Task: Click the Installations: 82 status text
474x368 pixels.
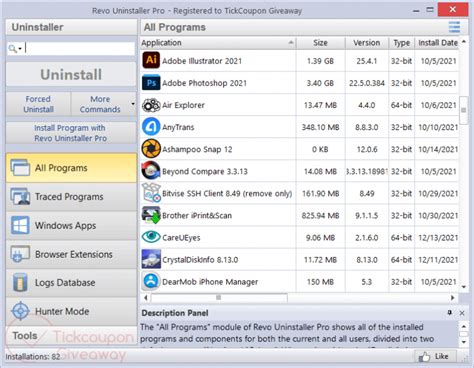Action: 33,357
